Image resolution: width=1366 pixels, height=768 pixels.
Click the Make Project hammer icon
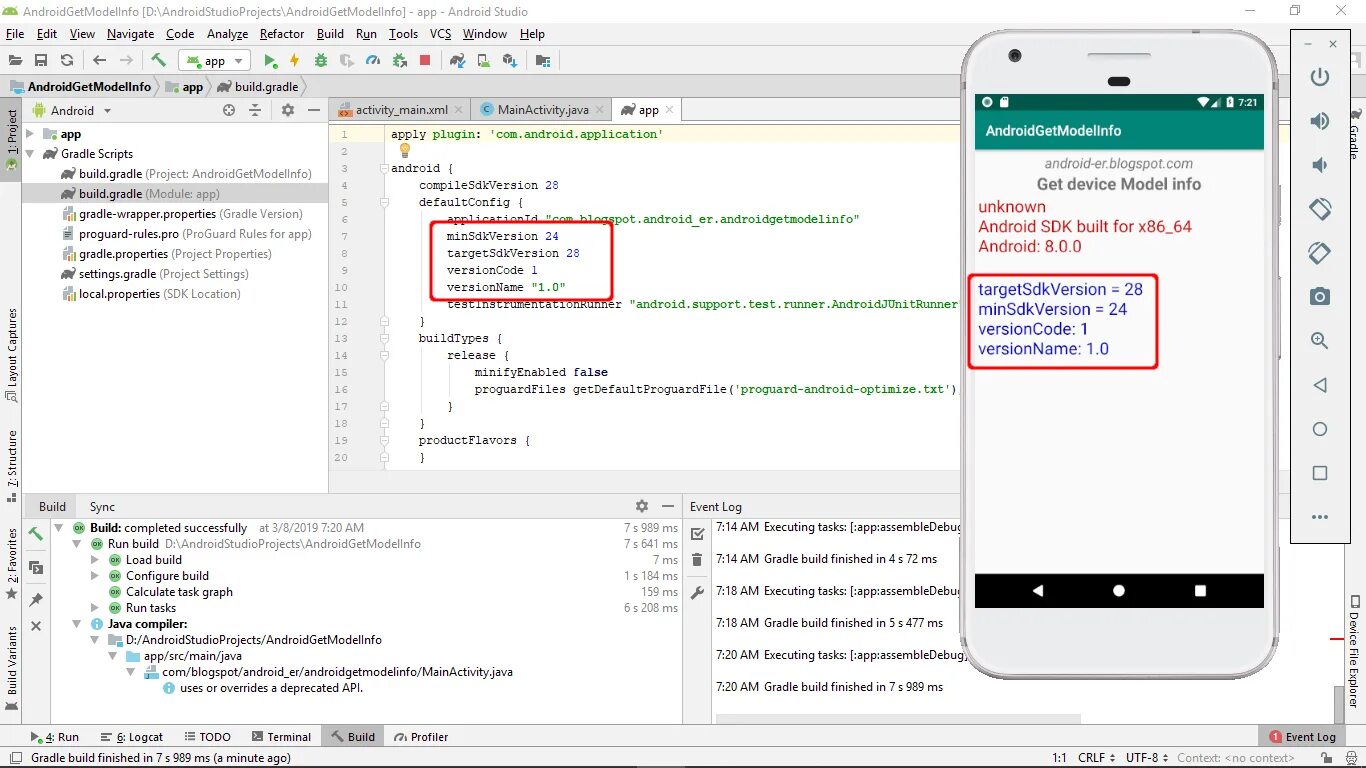tap(158, 61)
